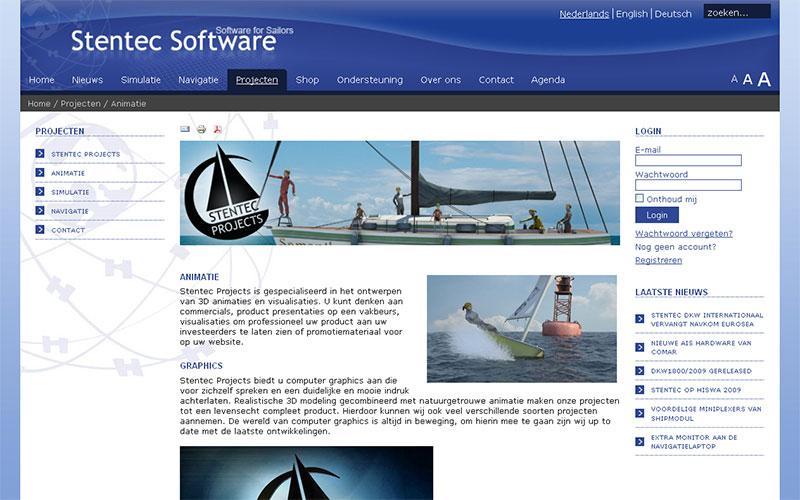Select the largest font size A
The height and width of the screenshot is (500, 800).
[764, 80]
